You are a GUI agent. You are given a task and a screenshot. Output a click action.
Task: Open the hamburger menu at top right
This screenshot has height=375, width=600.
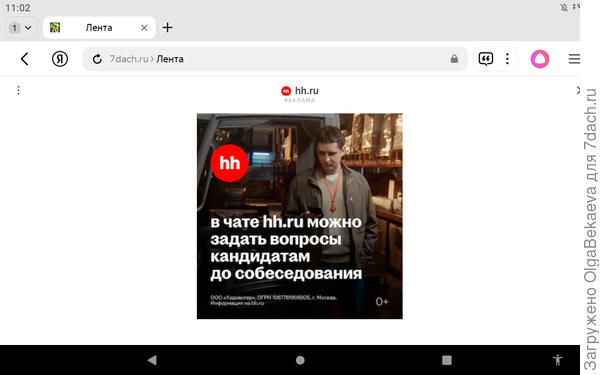click(574, 59)
